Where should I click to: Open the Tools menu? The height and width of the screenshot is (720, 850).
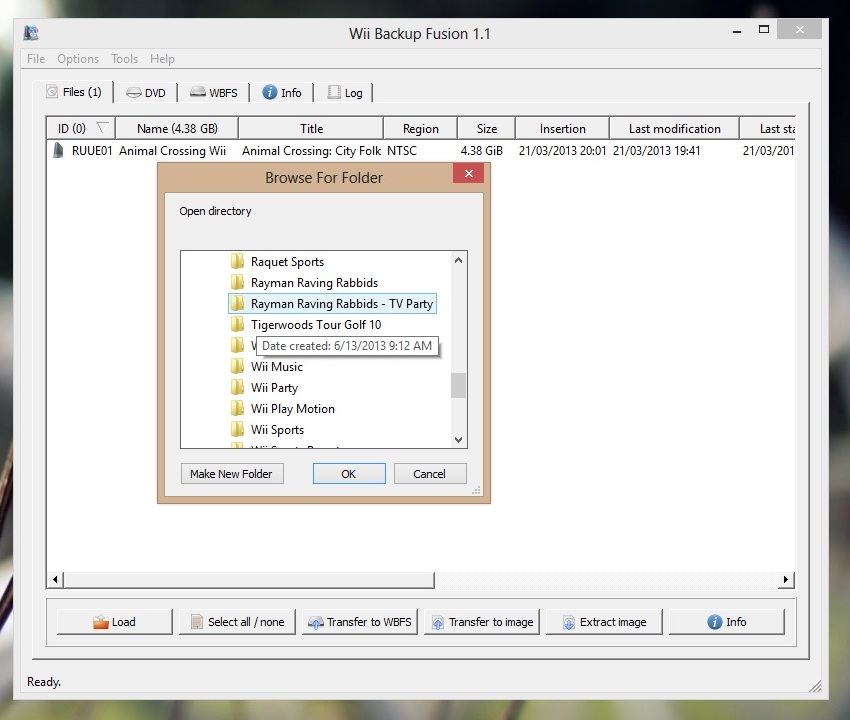pos(124,59)
